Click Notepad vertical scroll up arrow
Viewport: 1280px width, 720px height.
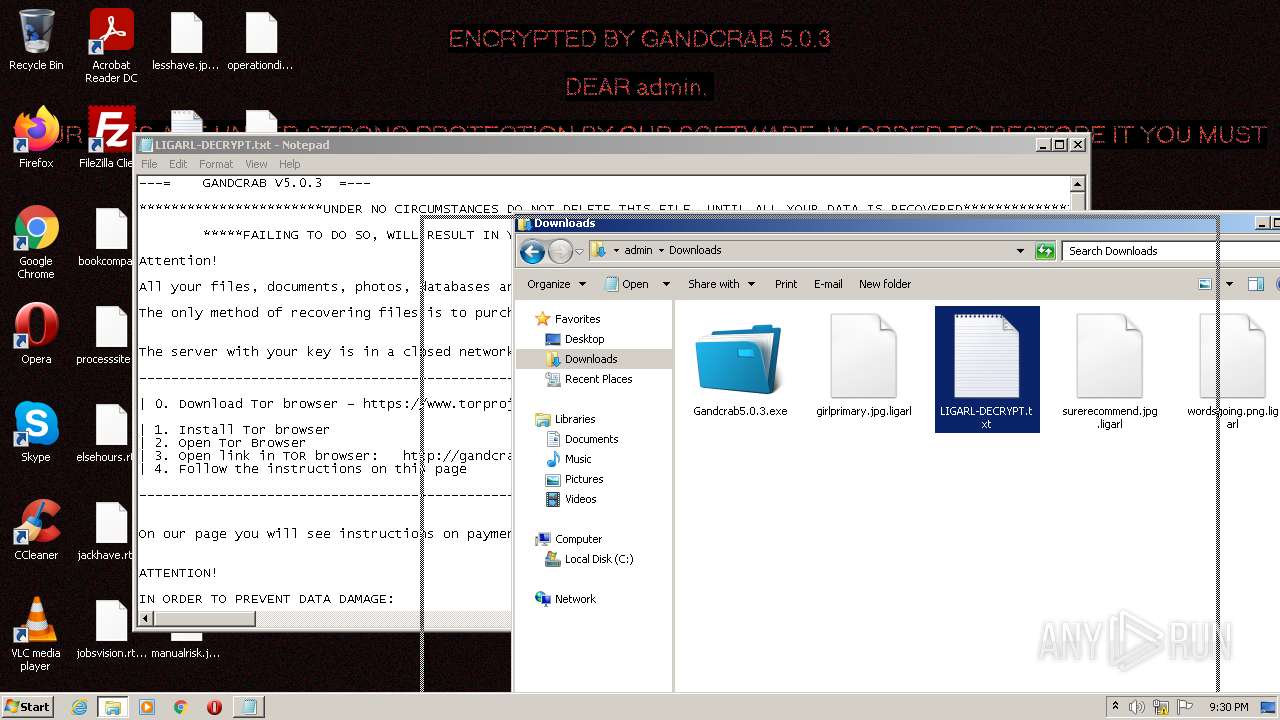click(x=1077, y=185)
